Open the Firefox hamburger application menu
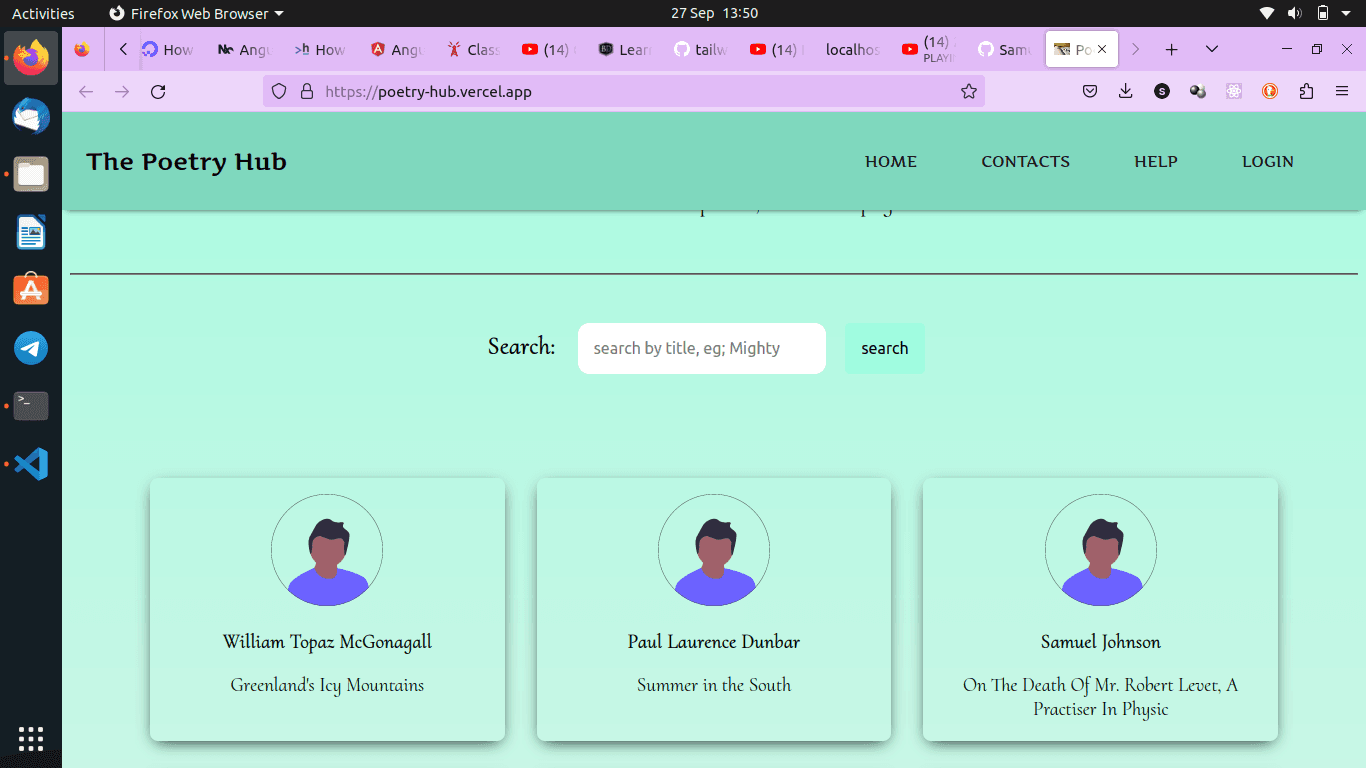The height and width of the screenshot is (768, 1366). click(x=1342, y=92)
